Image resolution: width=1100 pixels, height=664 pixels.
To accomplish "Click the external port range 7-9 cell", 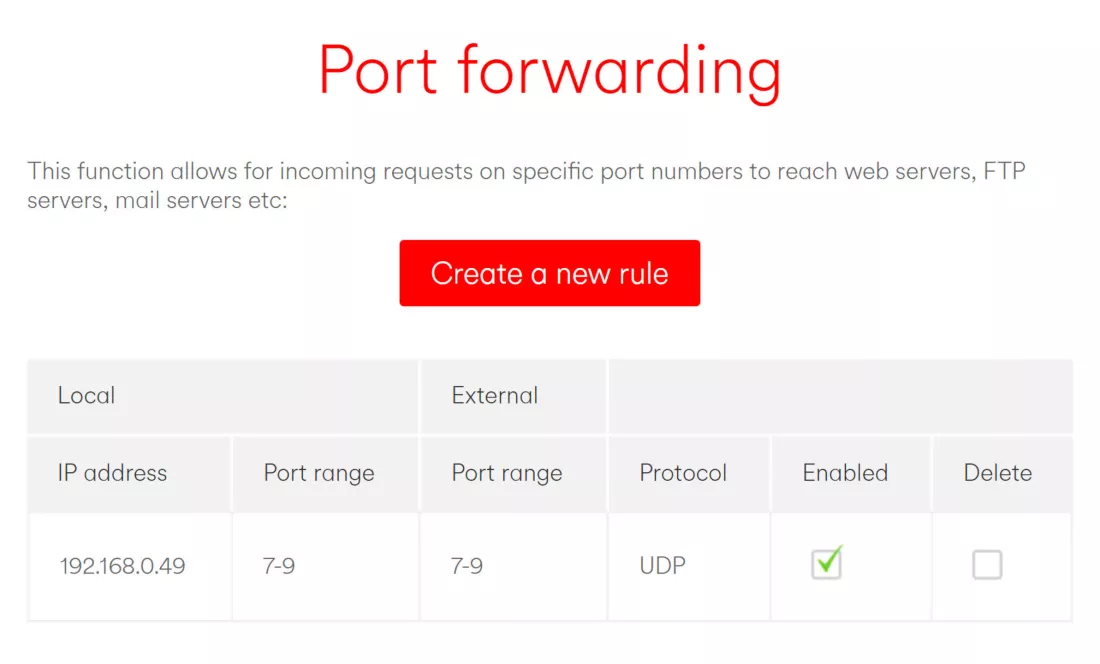I will click(467, 566).
